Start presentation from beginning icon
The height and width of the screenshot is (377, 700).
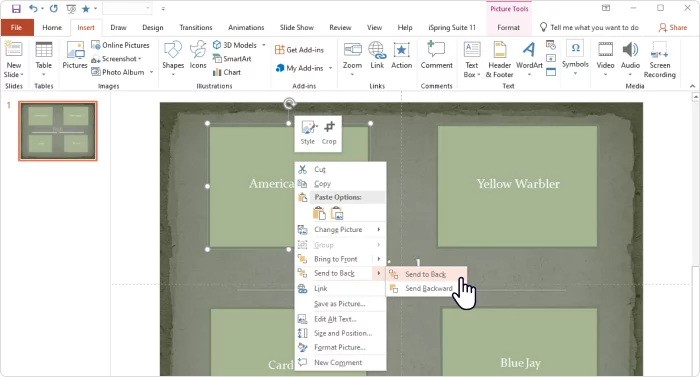tap(71, 8)
